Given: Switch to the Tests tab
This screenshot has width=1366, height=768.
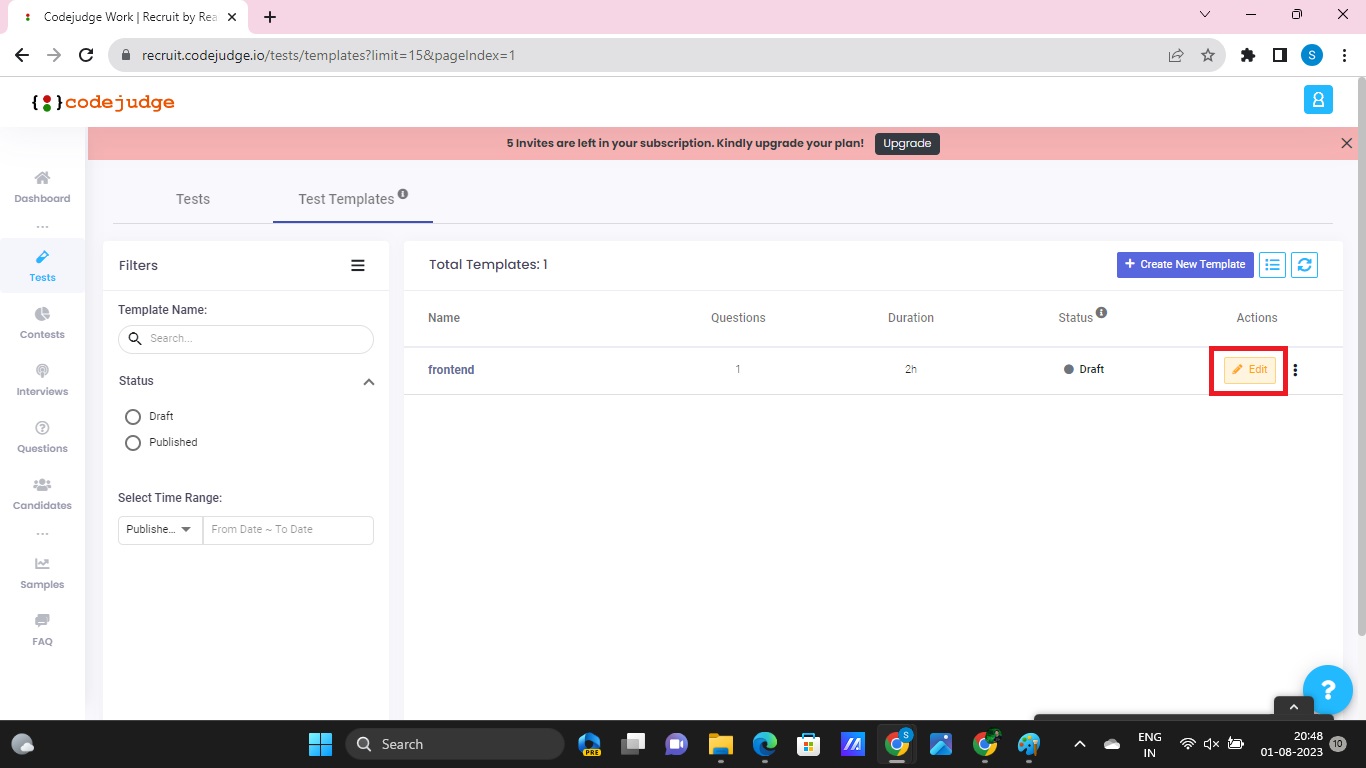Looking at the screenshot, I should (x=192, y=199).
